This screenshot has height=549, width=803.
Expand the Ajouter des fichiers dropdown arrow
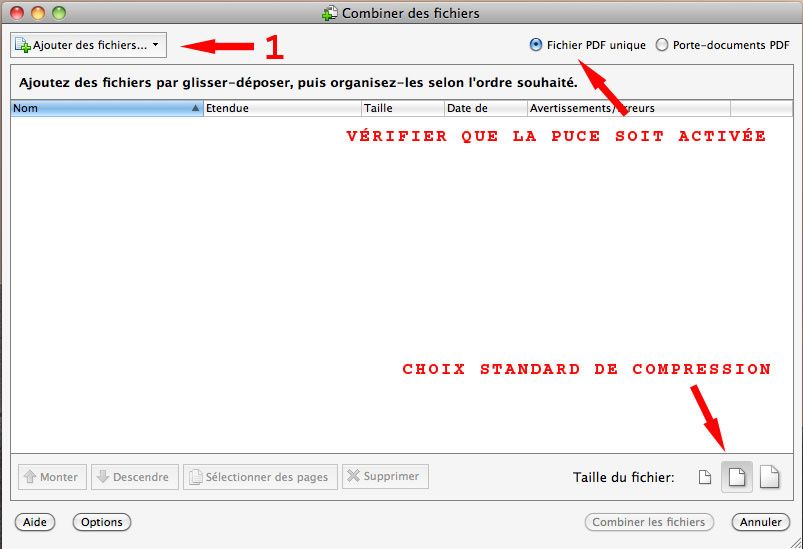coord(156,45)
